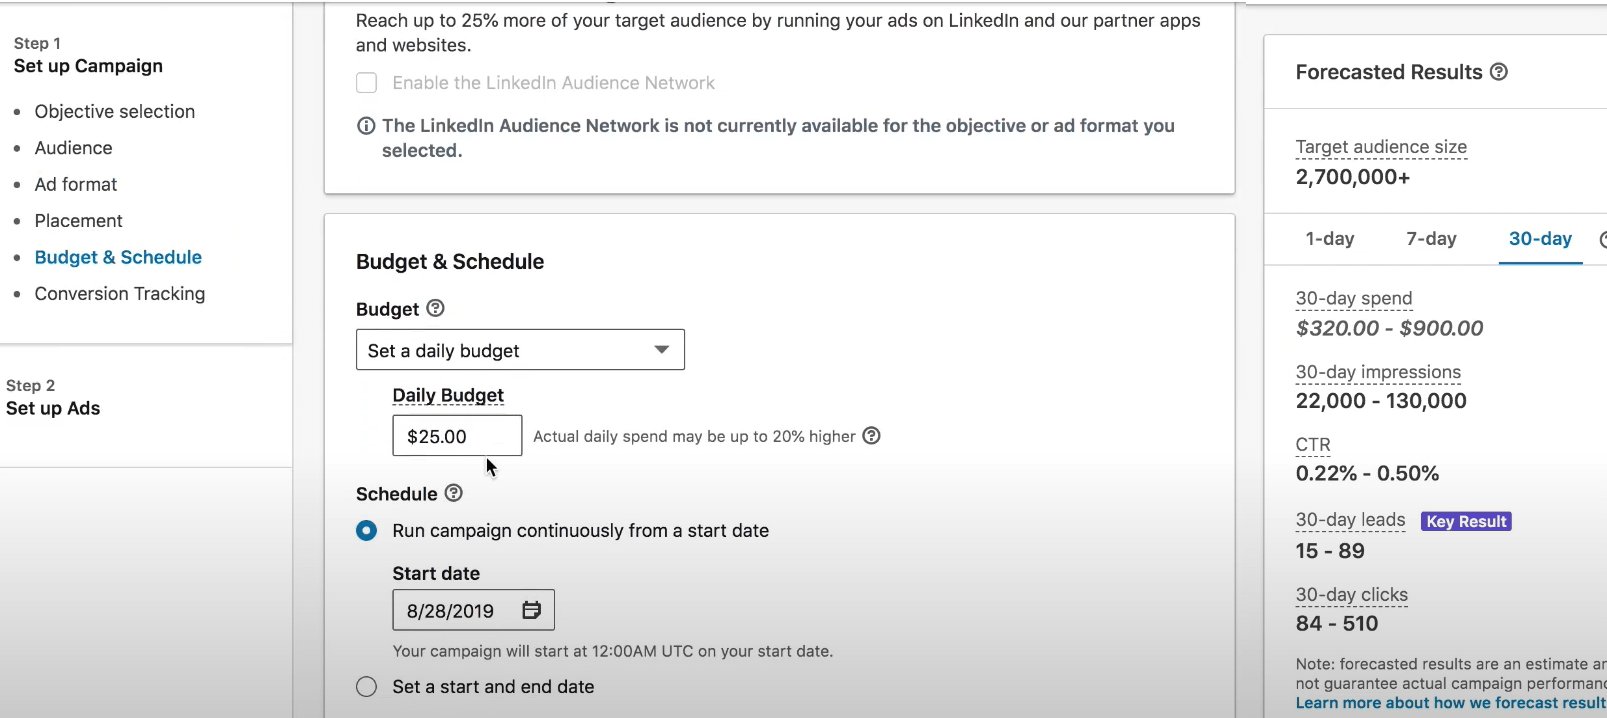Go to Conversion Tracking step
The height and width of the screenshot is (718, 1607).
coord(120,294)
